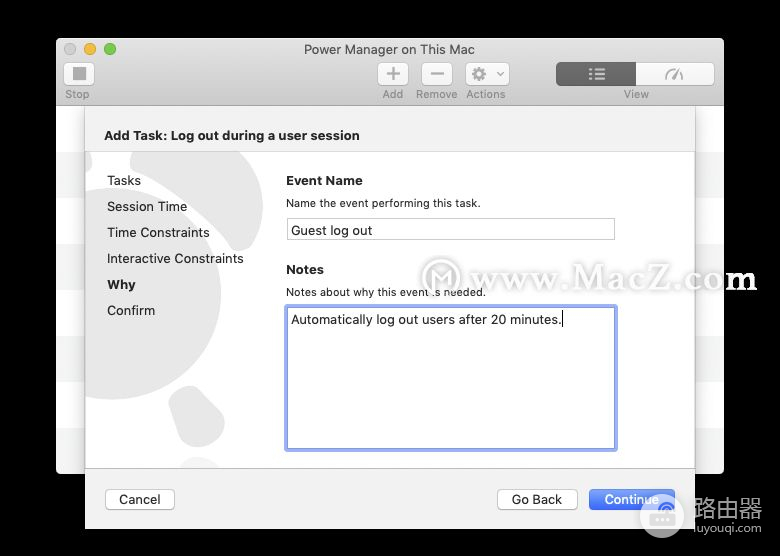Close the window with red button
The height and width of the screenshot is (556, 780).
pyautogui.click(x=70, y=49)
